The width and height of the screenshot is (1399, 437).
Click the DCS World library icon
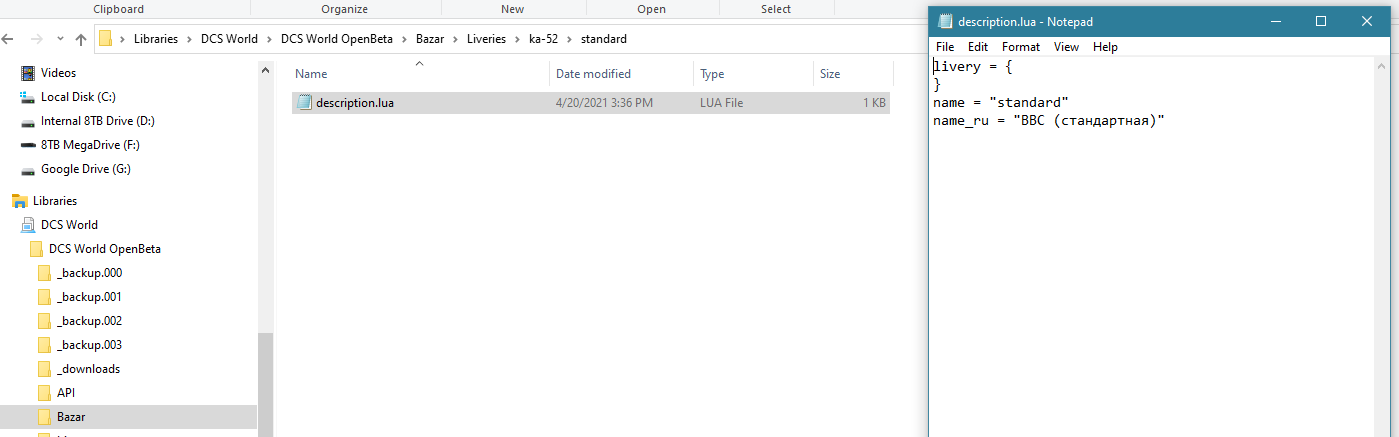28,225
